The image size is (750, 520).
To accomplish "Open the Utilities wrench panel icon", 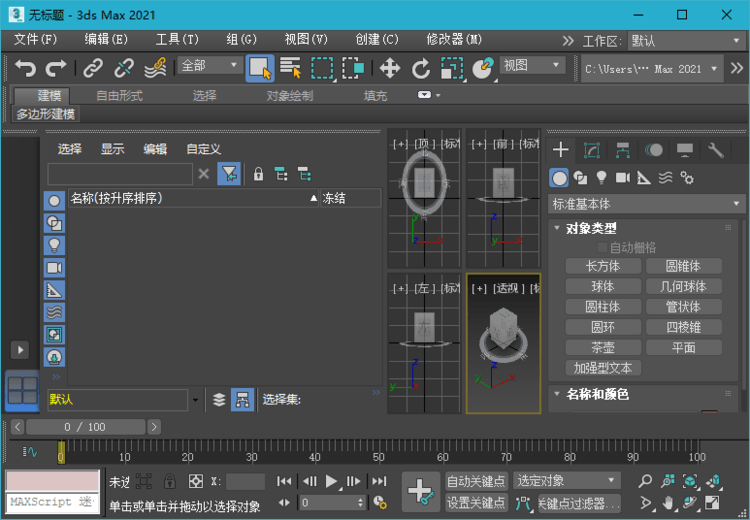I will click(716, 150).
